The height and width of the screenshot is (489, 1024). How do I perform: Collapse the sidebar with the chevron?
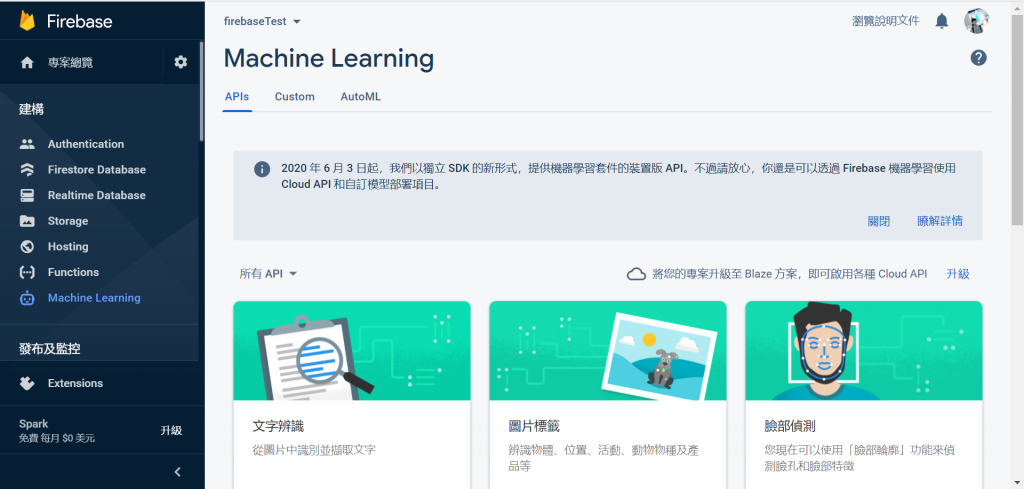[177, 471]
